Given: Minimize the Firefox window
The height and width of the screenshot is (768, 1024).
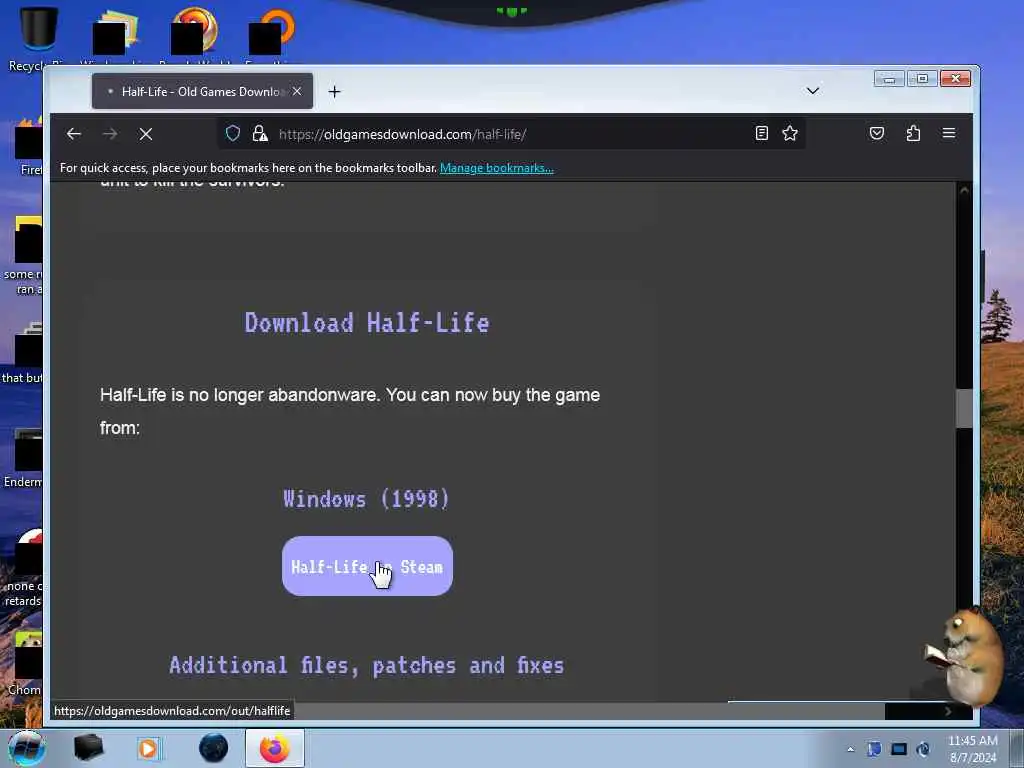Looking at the screenshot, I should click(889, 79).
